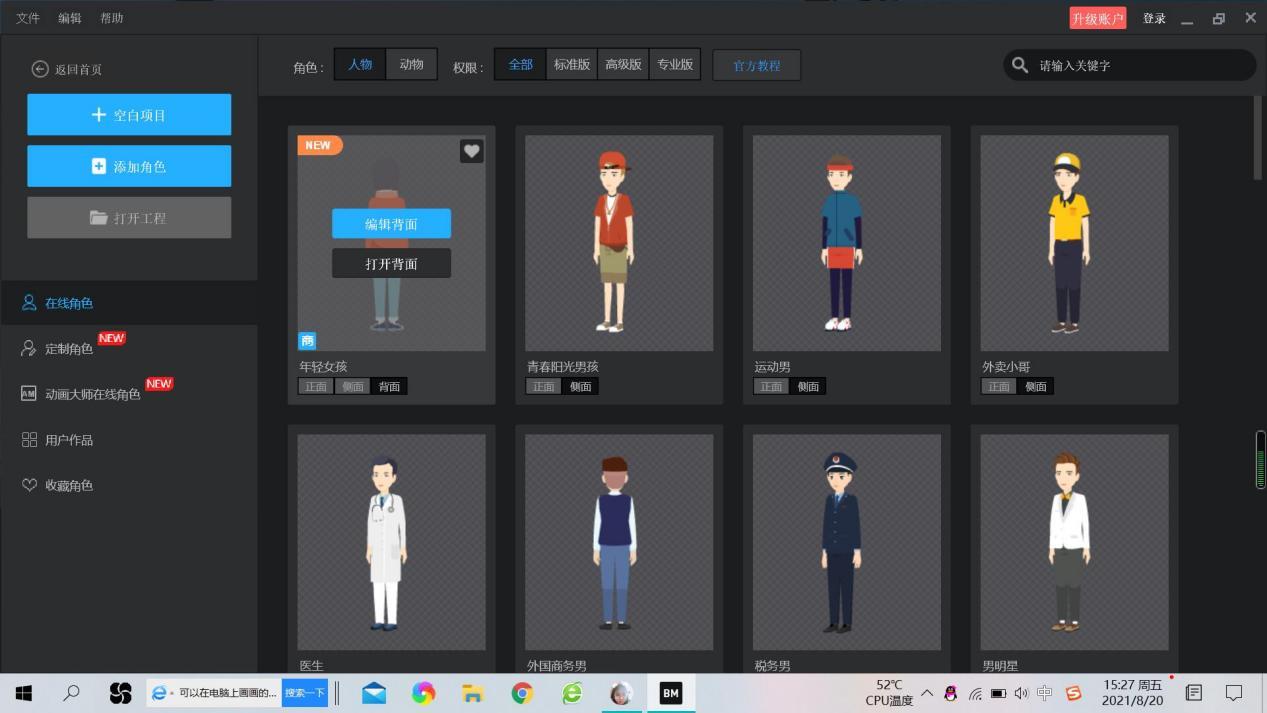
Task: Click the volume speaker tray icon
Action: click(1021, 693)
